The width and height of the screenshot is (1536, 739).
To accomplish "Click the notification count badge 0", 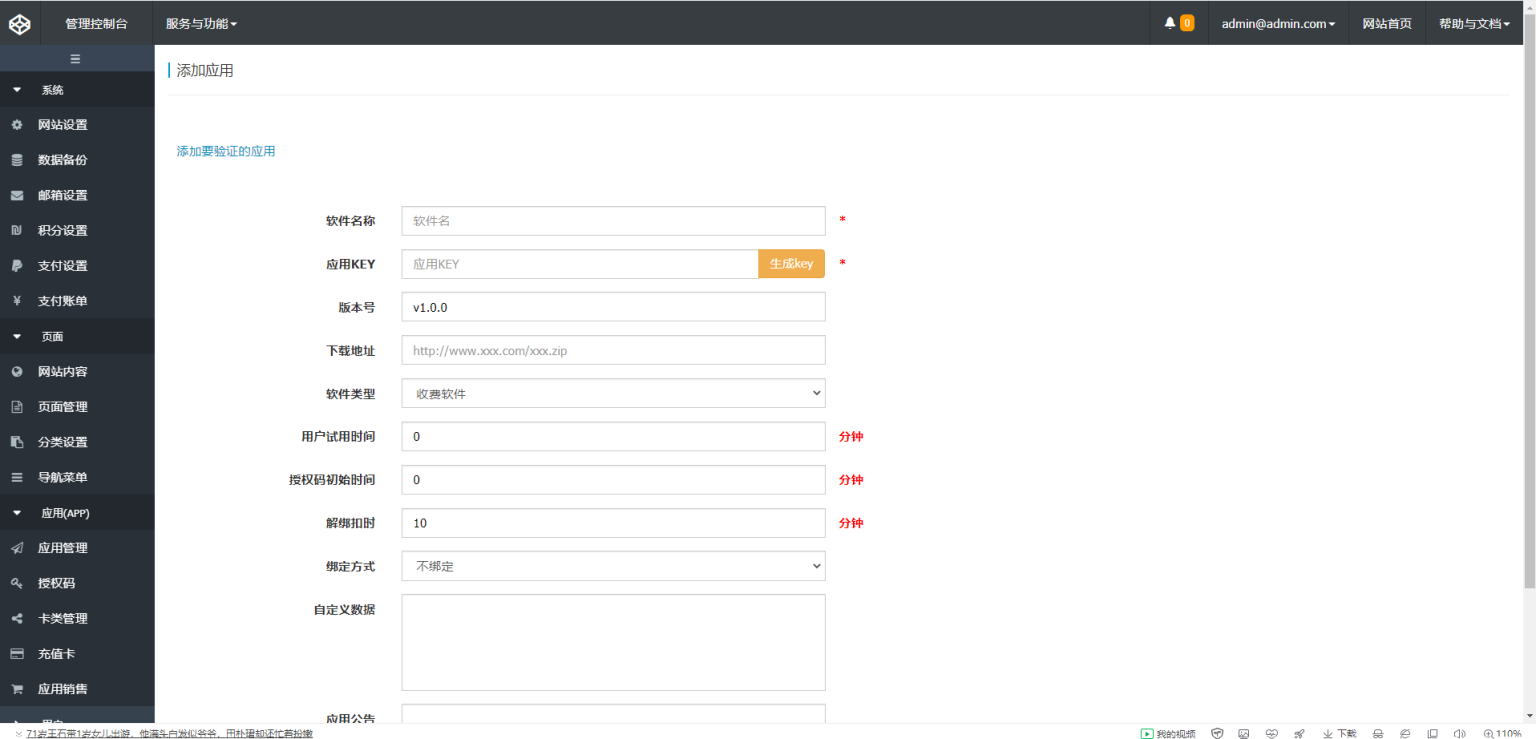I will point(1187,23).
